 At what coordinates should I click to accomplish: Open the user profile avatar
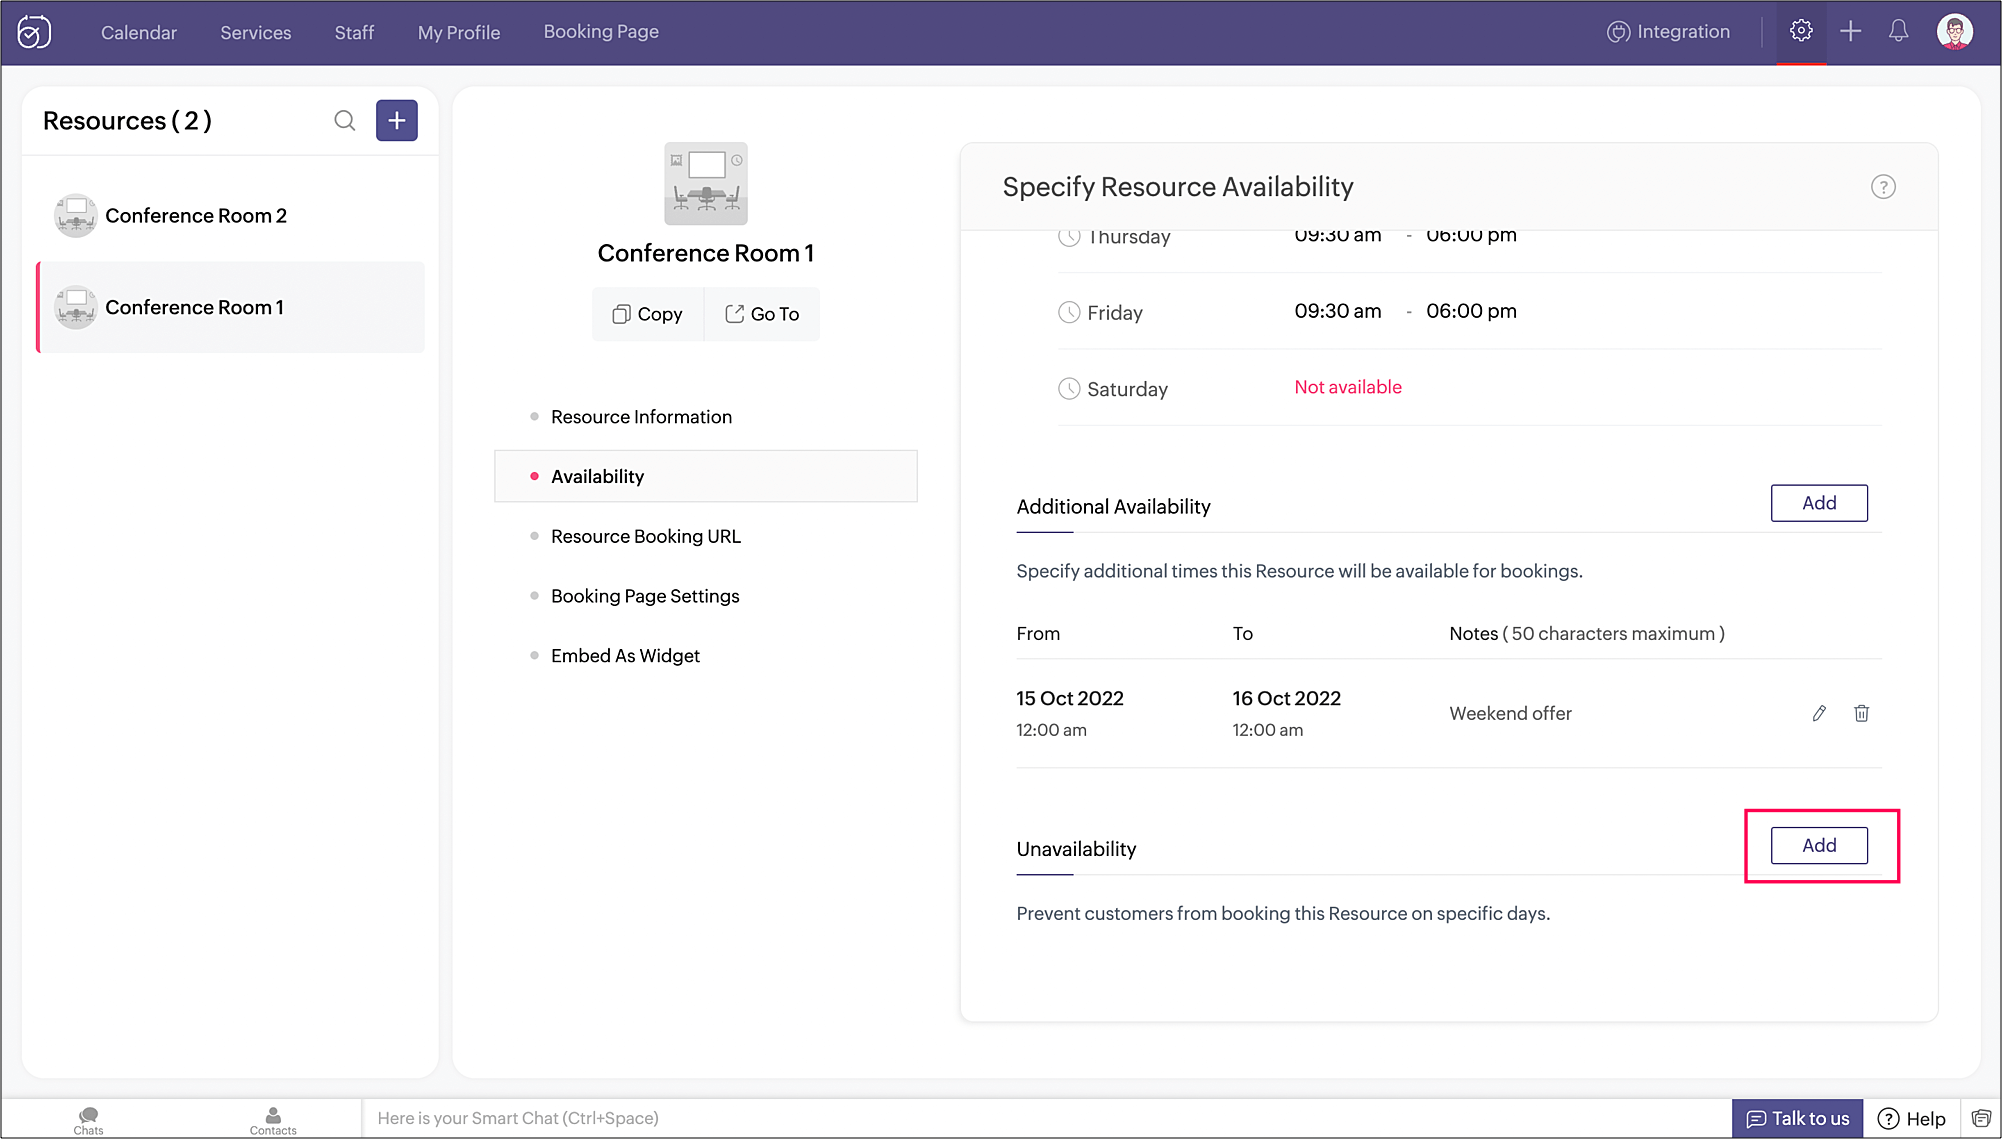[1954, 31]
